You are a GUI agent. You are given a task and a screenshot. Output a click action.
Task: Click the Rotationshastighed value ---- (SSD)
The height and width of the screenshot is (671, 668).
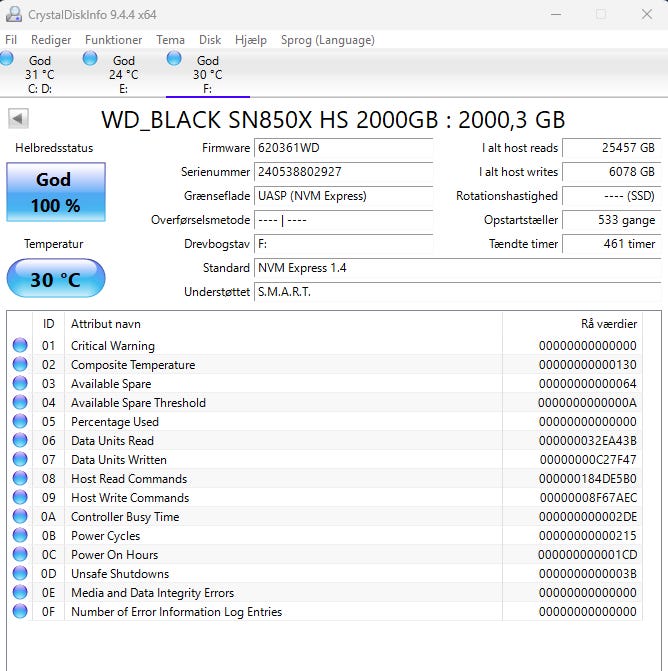pos(612,196)
